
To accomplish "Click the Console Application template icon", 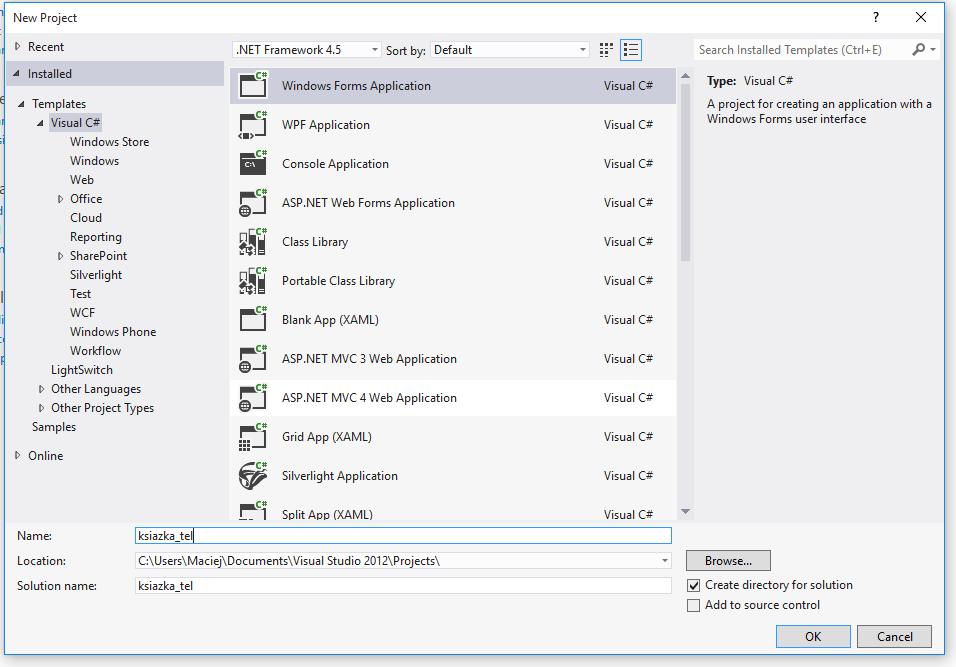I will coord(253,163).
